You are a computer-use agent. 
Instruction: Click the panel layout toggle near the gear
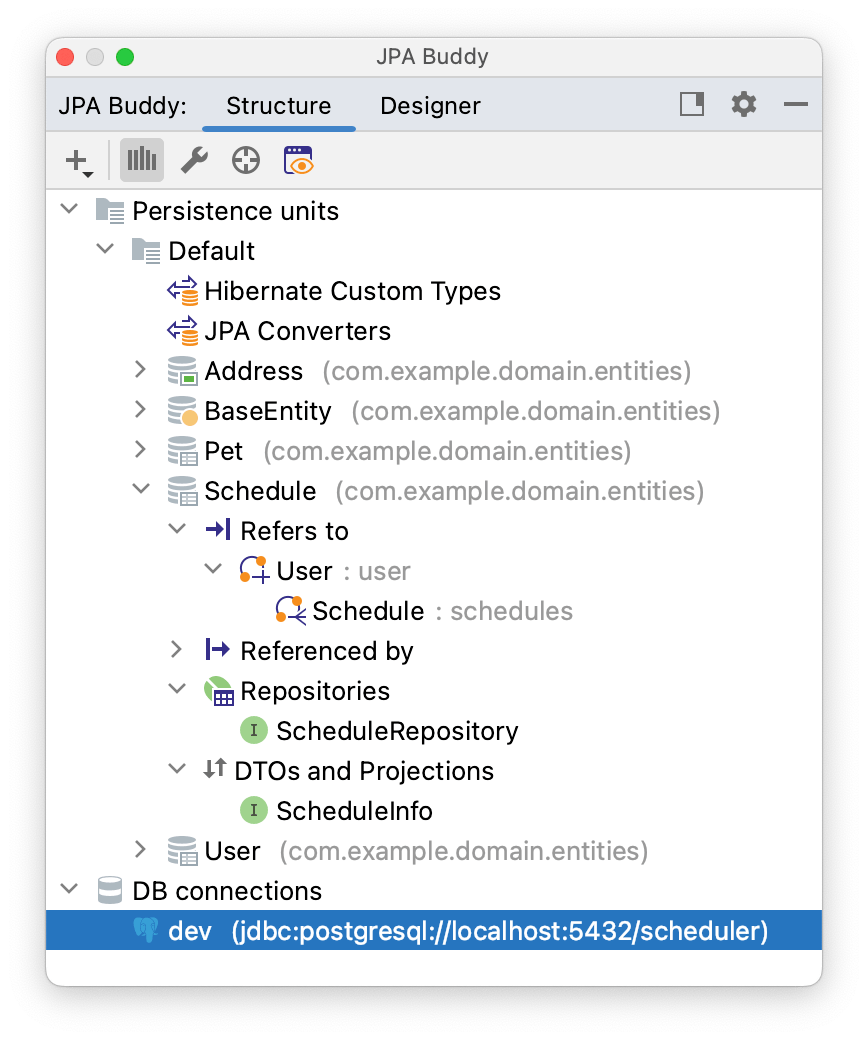(692, 104)
